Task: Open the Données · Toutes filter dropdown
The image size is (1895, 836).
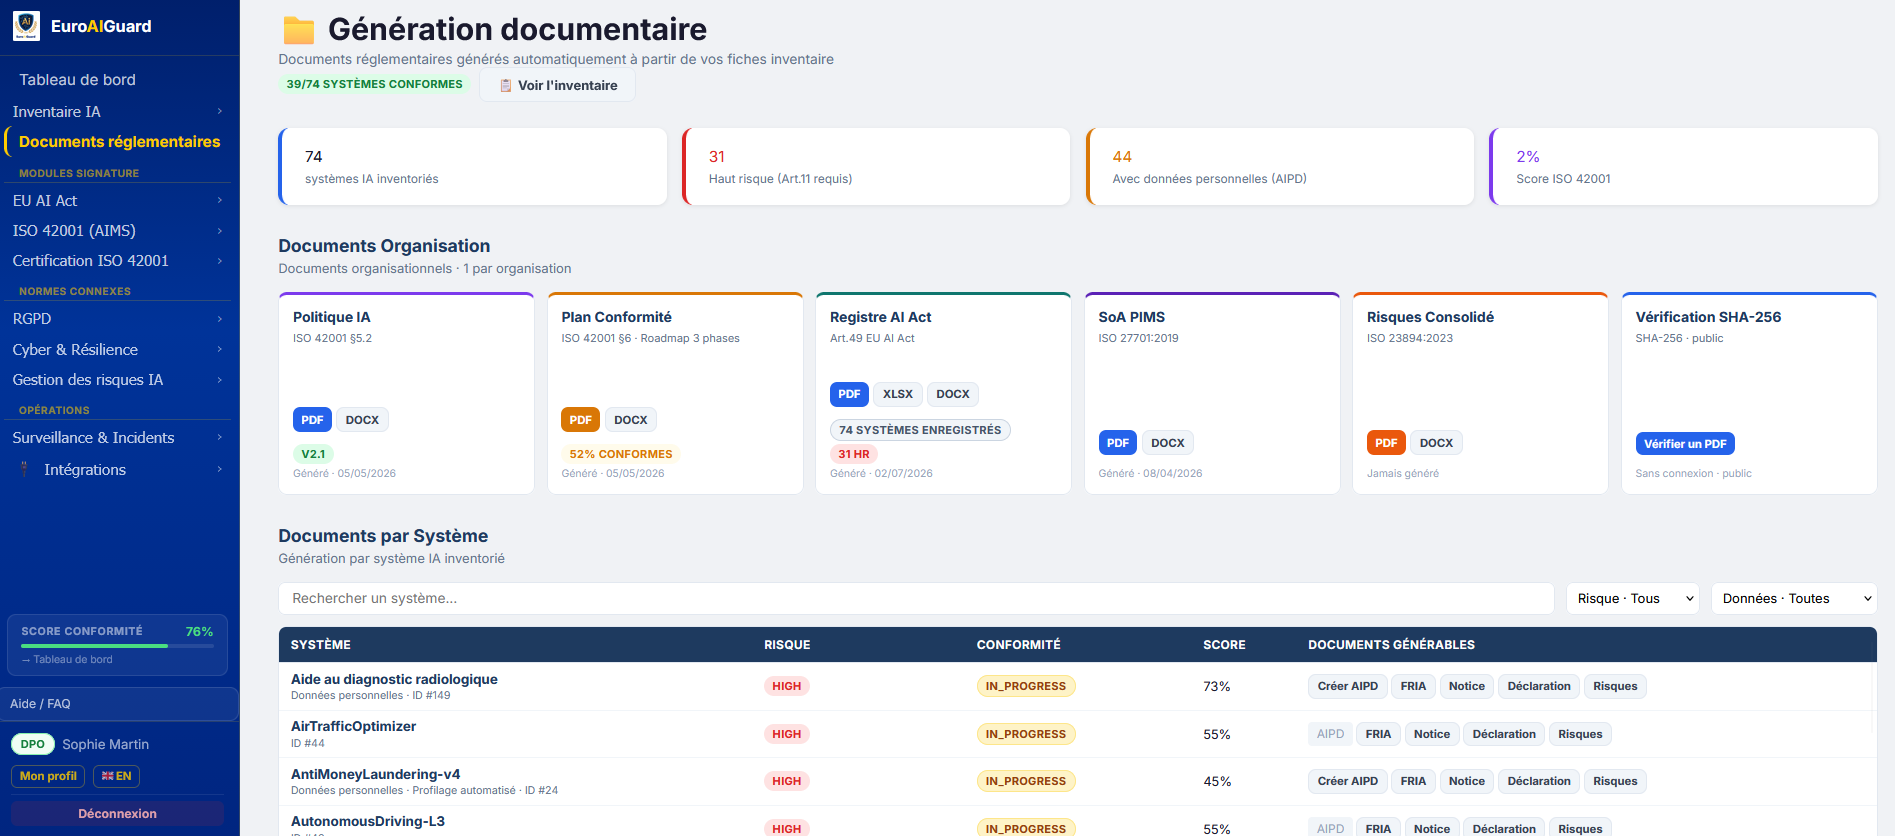Action: tap(1794, 598)
